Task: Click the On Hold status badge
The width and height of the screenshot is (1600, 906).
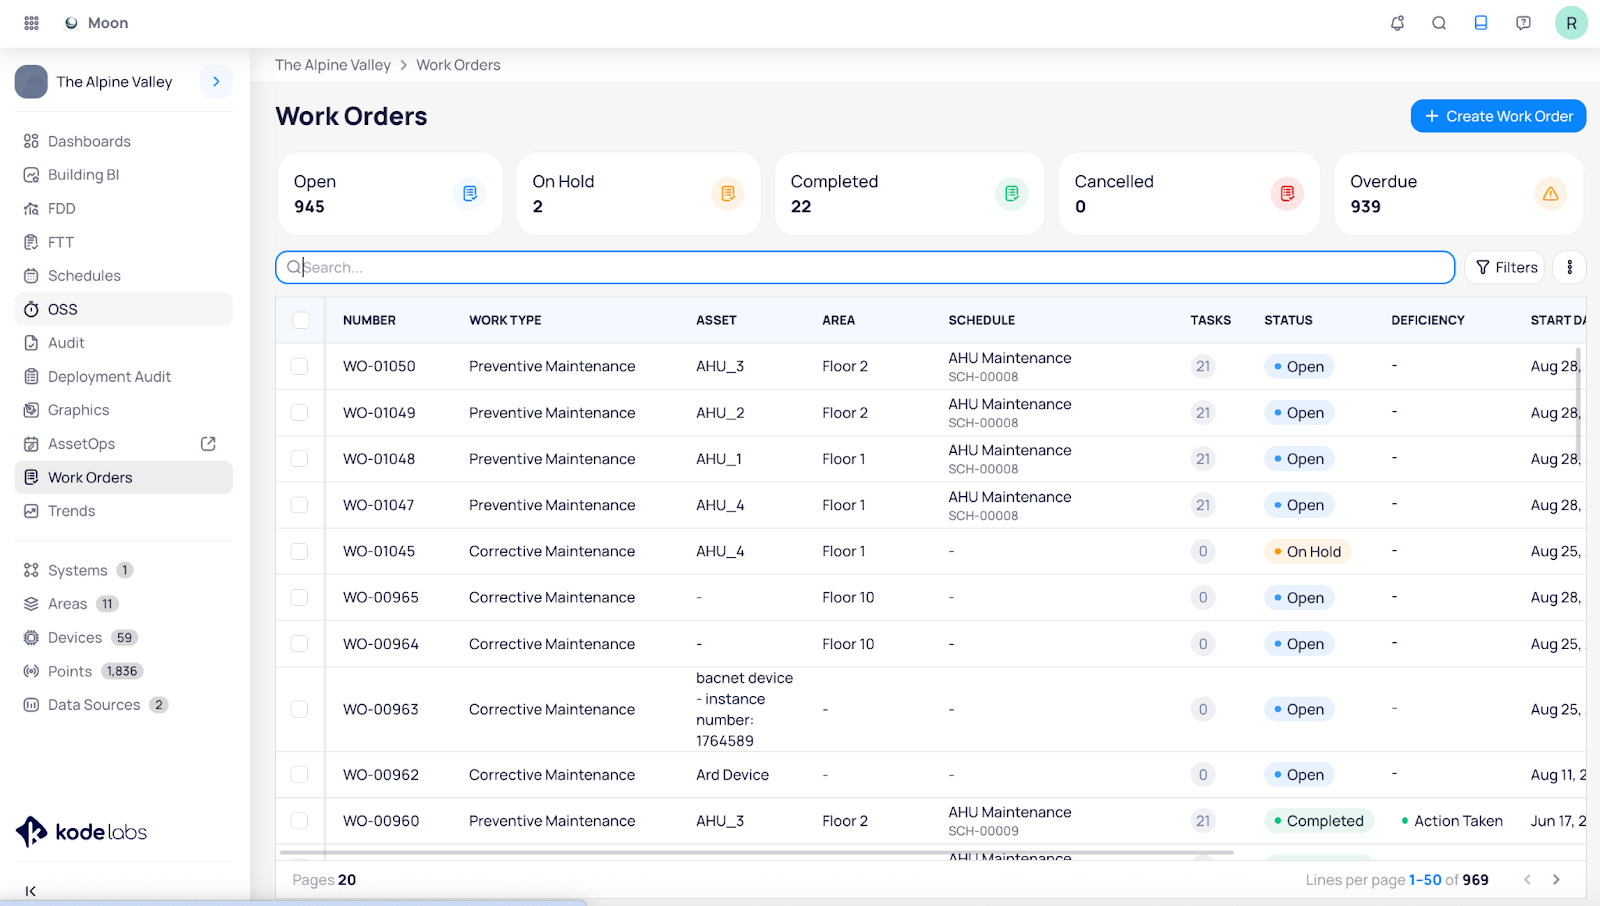Action: 1307,551
